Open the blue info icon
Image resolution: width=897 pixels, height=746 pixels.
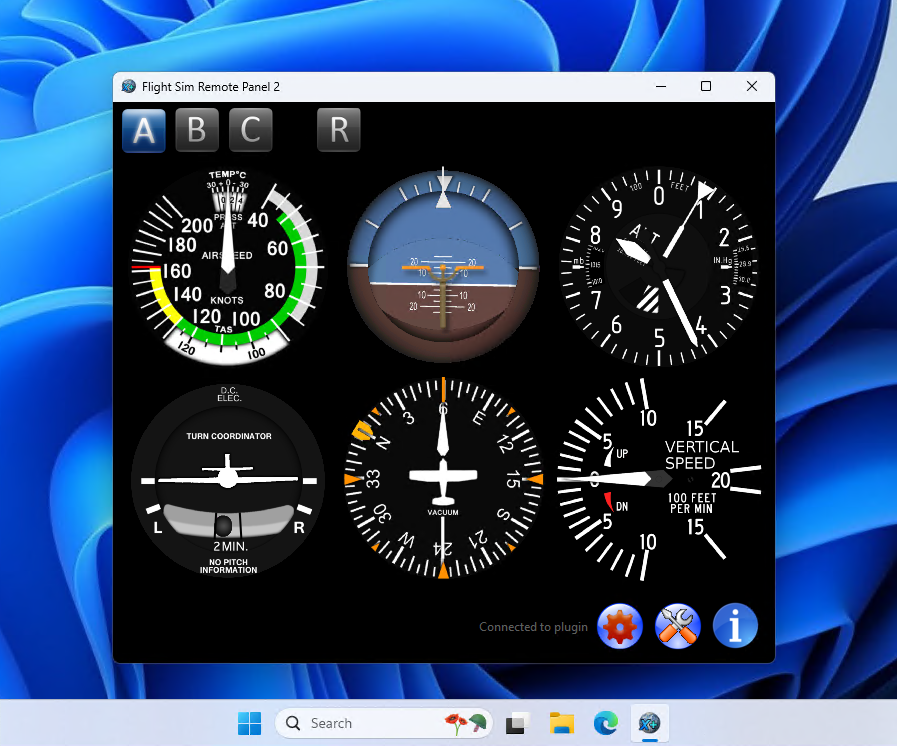[x=735, y=626]
